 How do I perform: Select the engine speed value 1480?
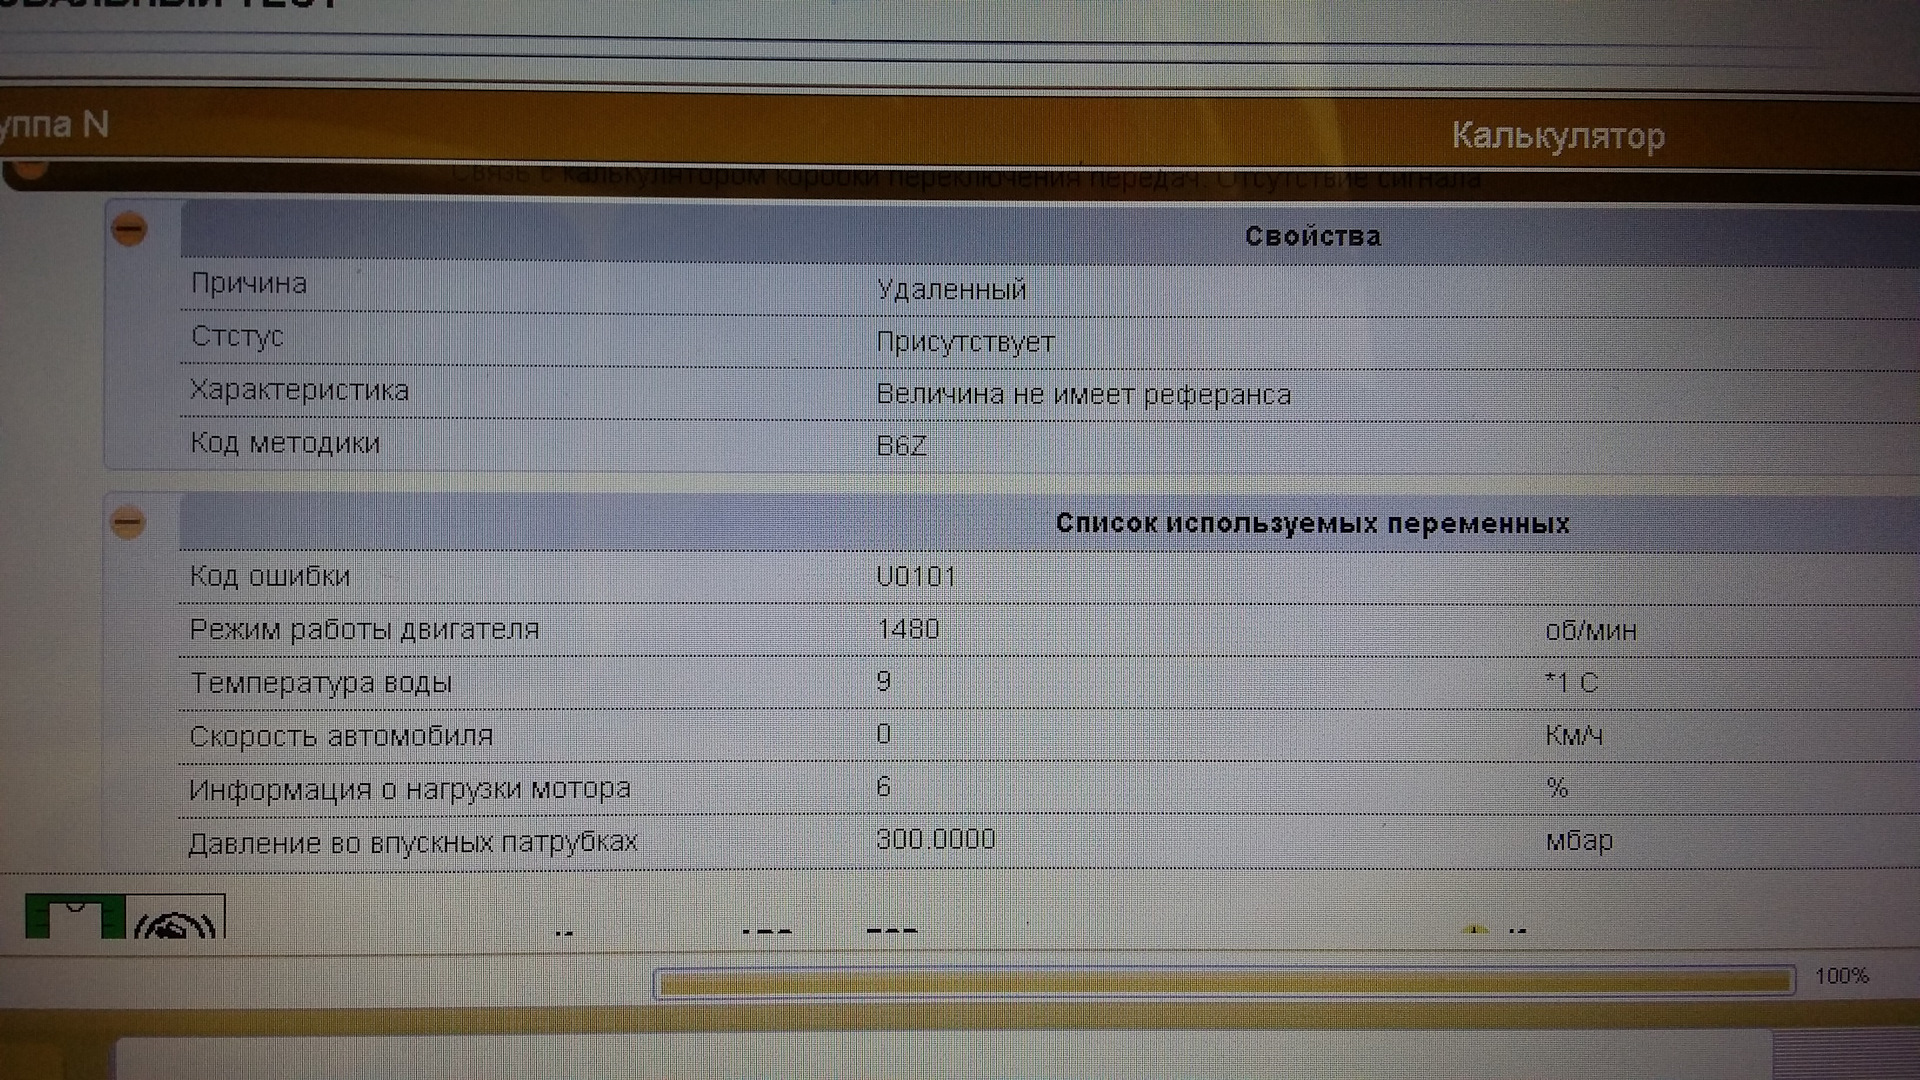(x=908, y=628)
